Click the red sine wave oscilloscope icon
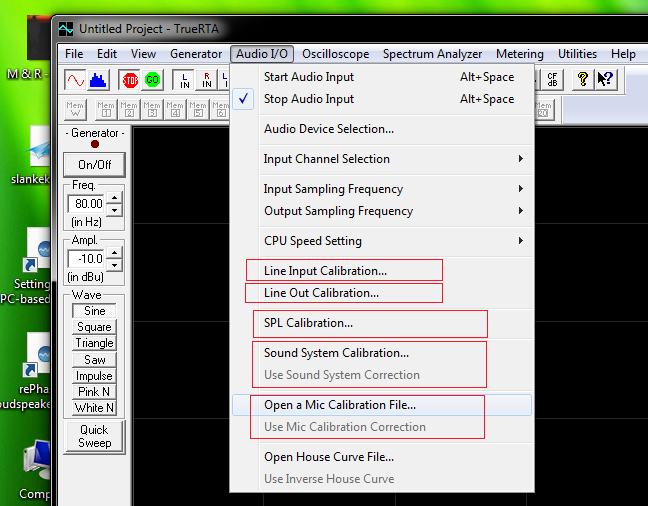Image resolution: width=648 pixels, height=506 pixels. [x=75, y=80]
